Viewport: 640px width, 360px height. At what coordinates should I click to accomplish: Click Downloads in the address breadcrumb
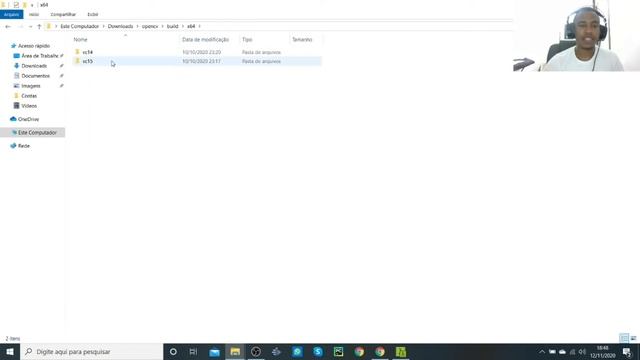coord(120,26)
